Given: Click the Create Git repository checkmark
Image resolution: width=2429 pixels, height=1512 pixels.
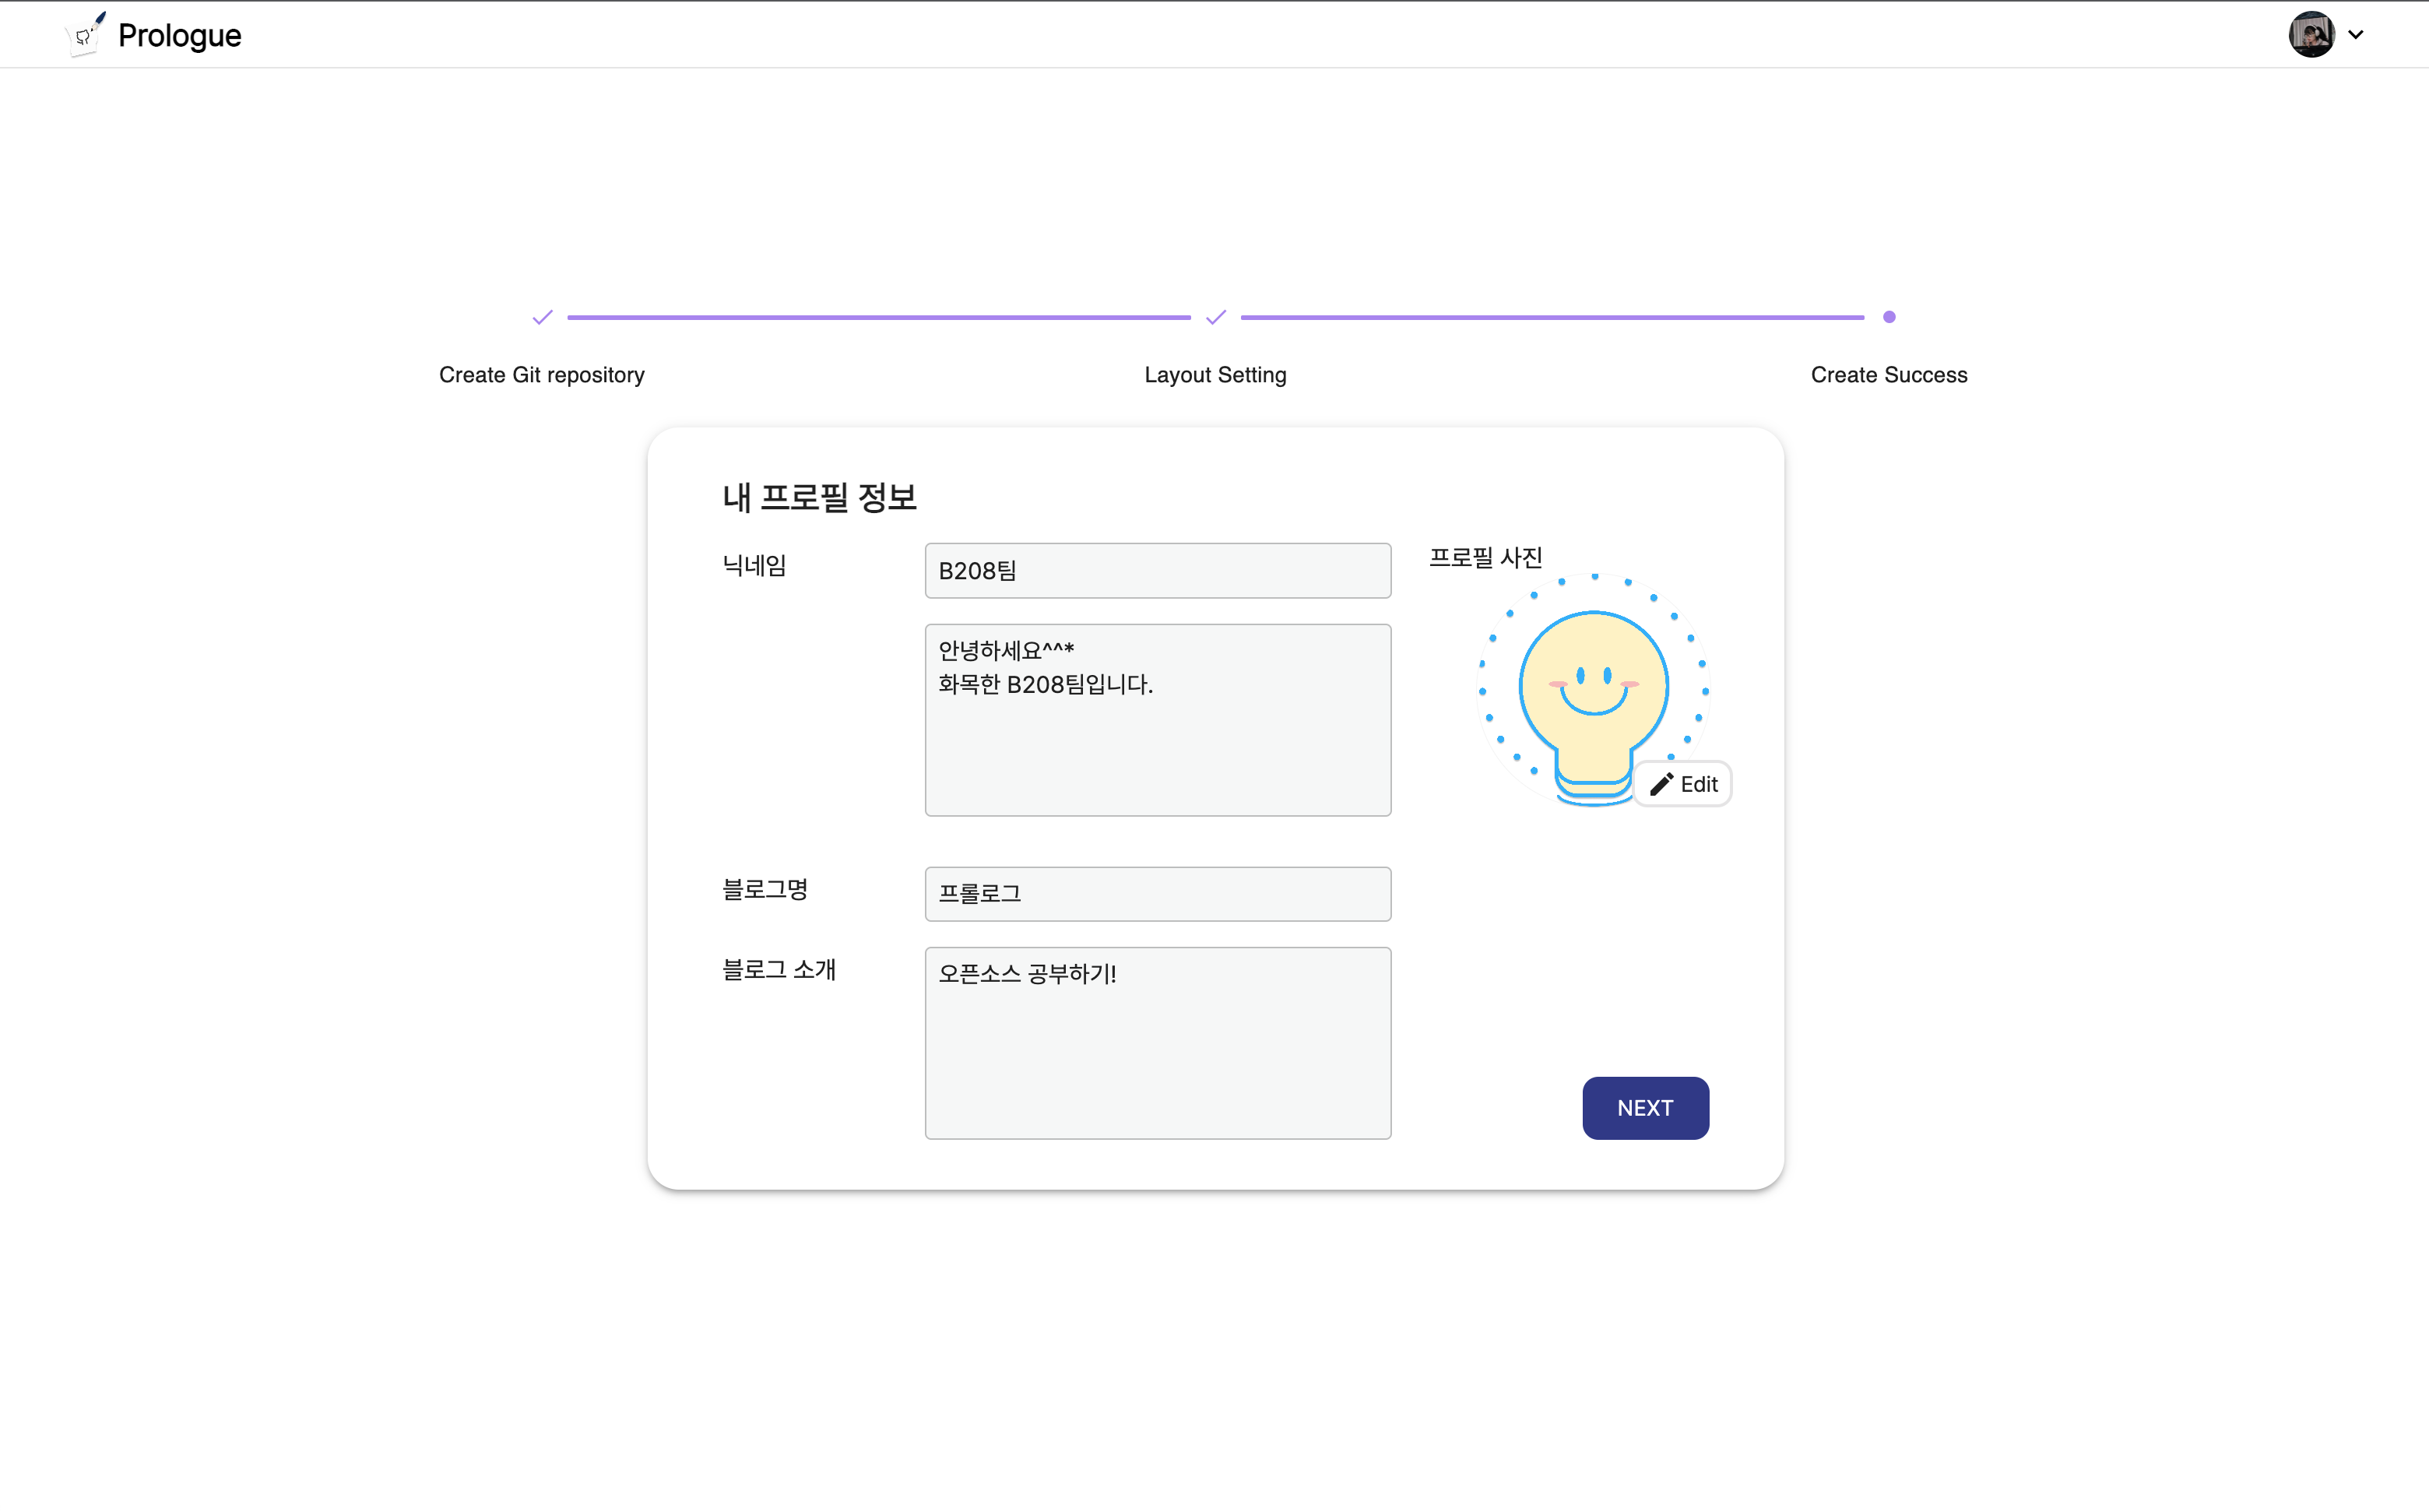Looking at the screenshot, I should pyautogui.click(x=542, y=317).
